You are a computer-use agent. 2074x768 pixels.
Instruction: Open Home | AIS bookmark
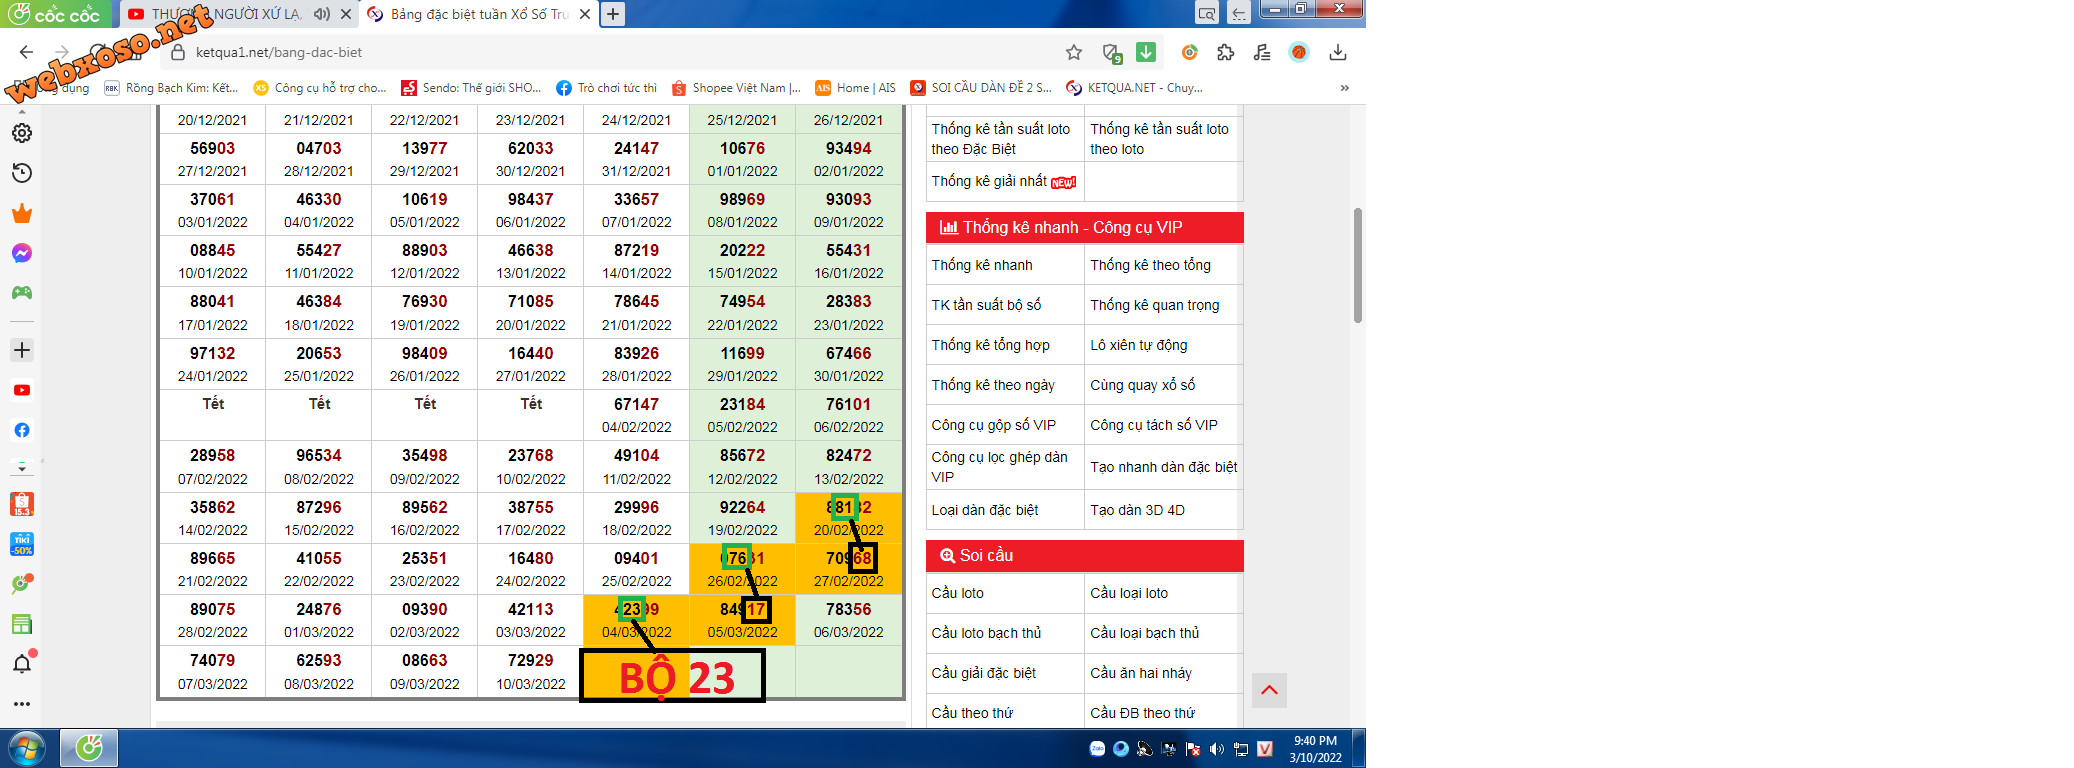(x=855, y=88)
